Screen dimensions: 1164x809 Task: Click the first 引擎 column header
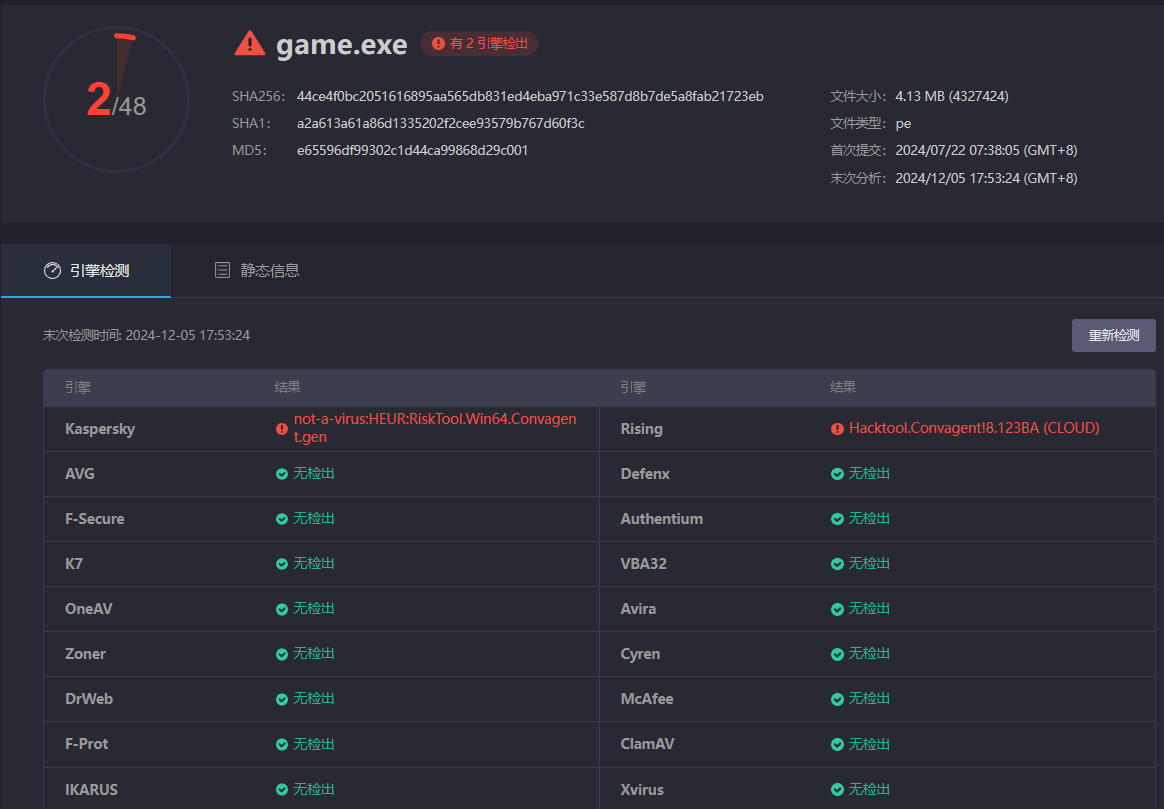point(78,387)
